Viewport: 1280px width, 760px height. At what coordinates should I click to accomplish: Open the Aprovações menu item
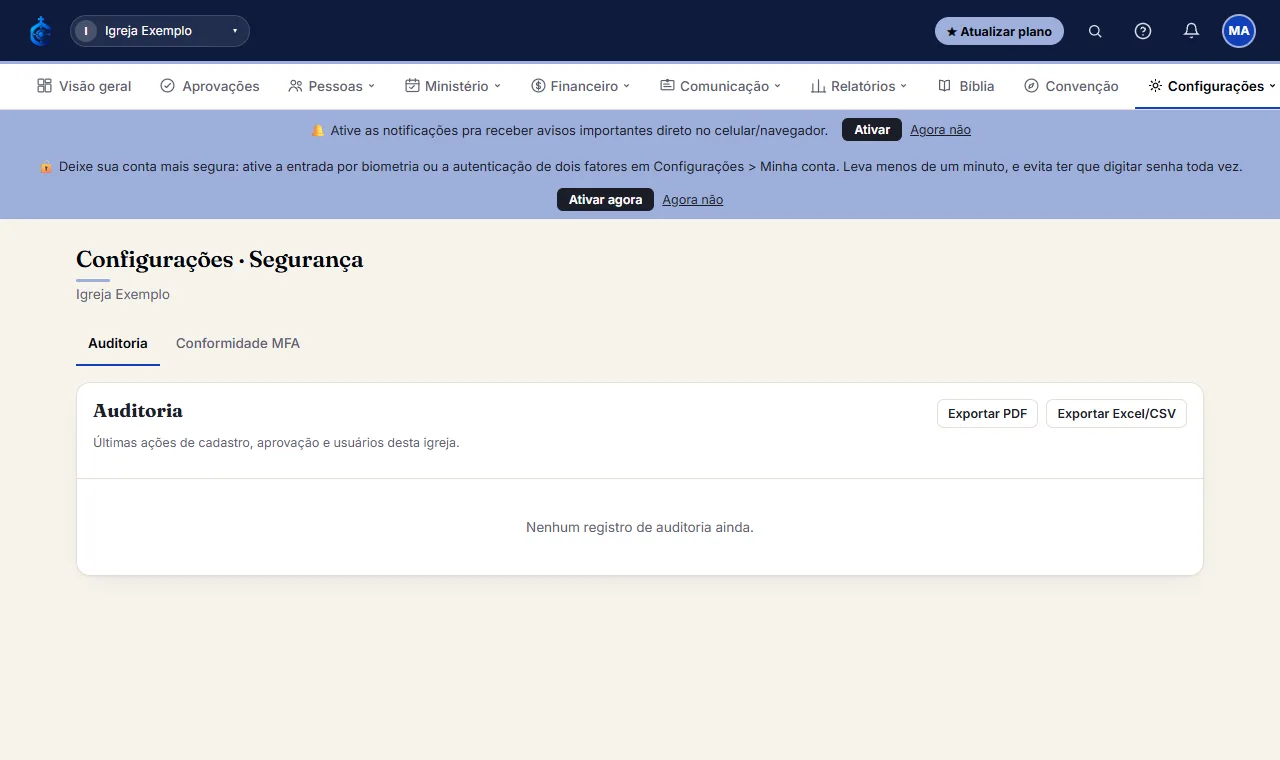tap(209, 86)
